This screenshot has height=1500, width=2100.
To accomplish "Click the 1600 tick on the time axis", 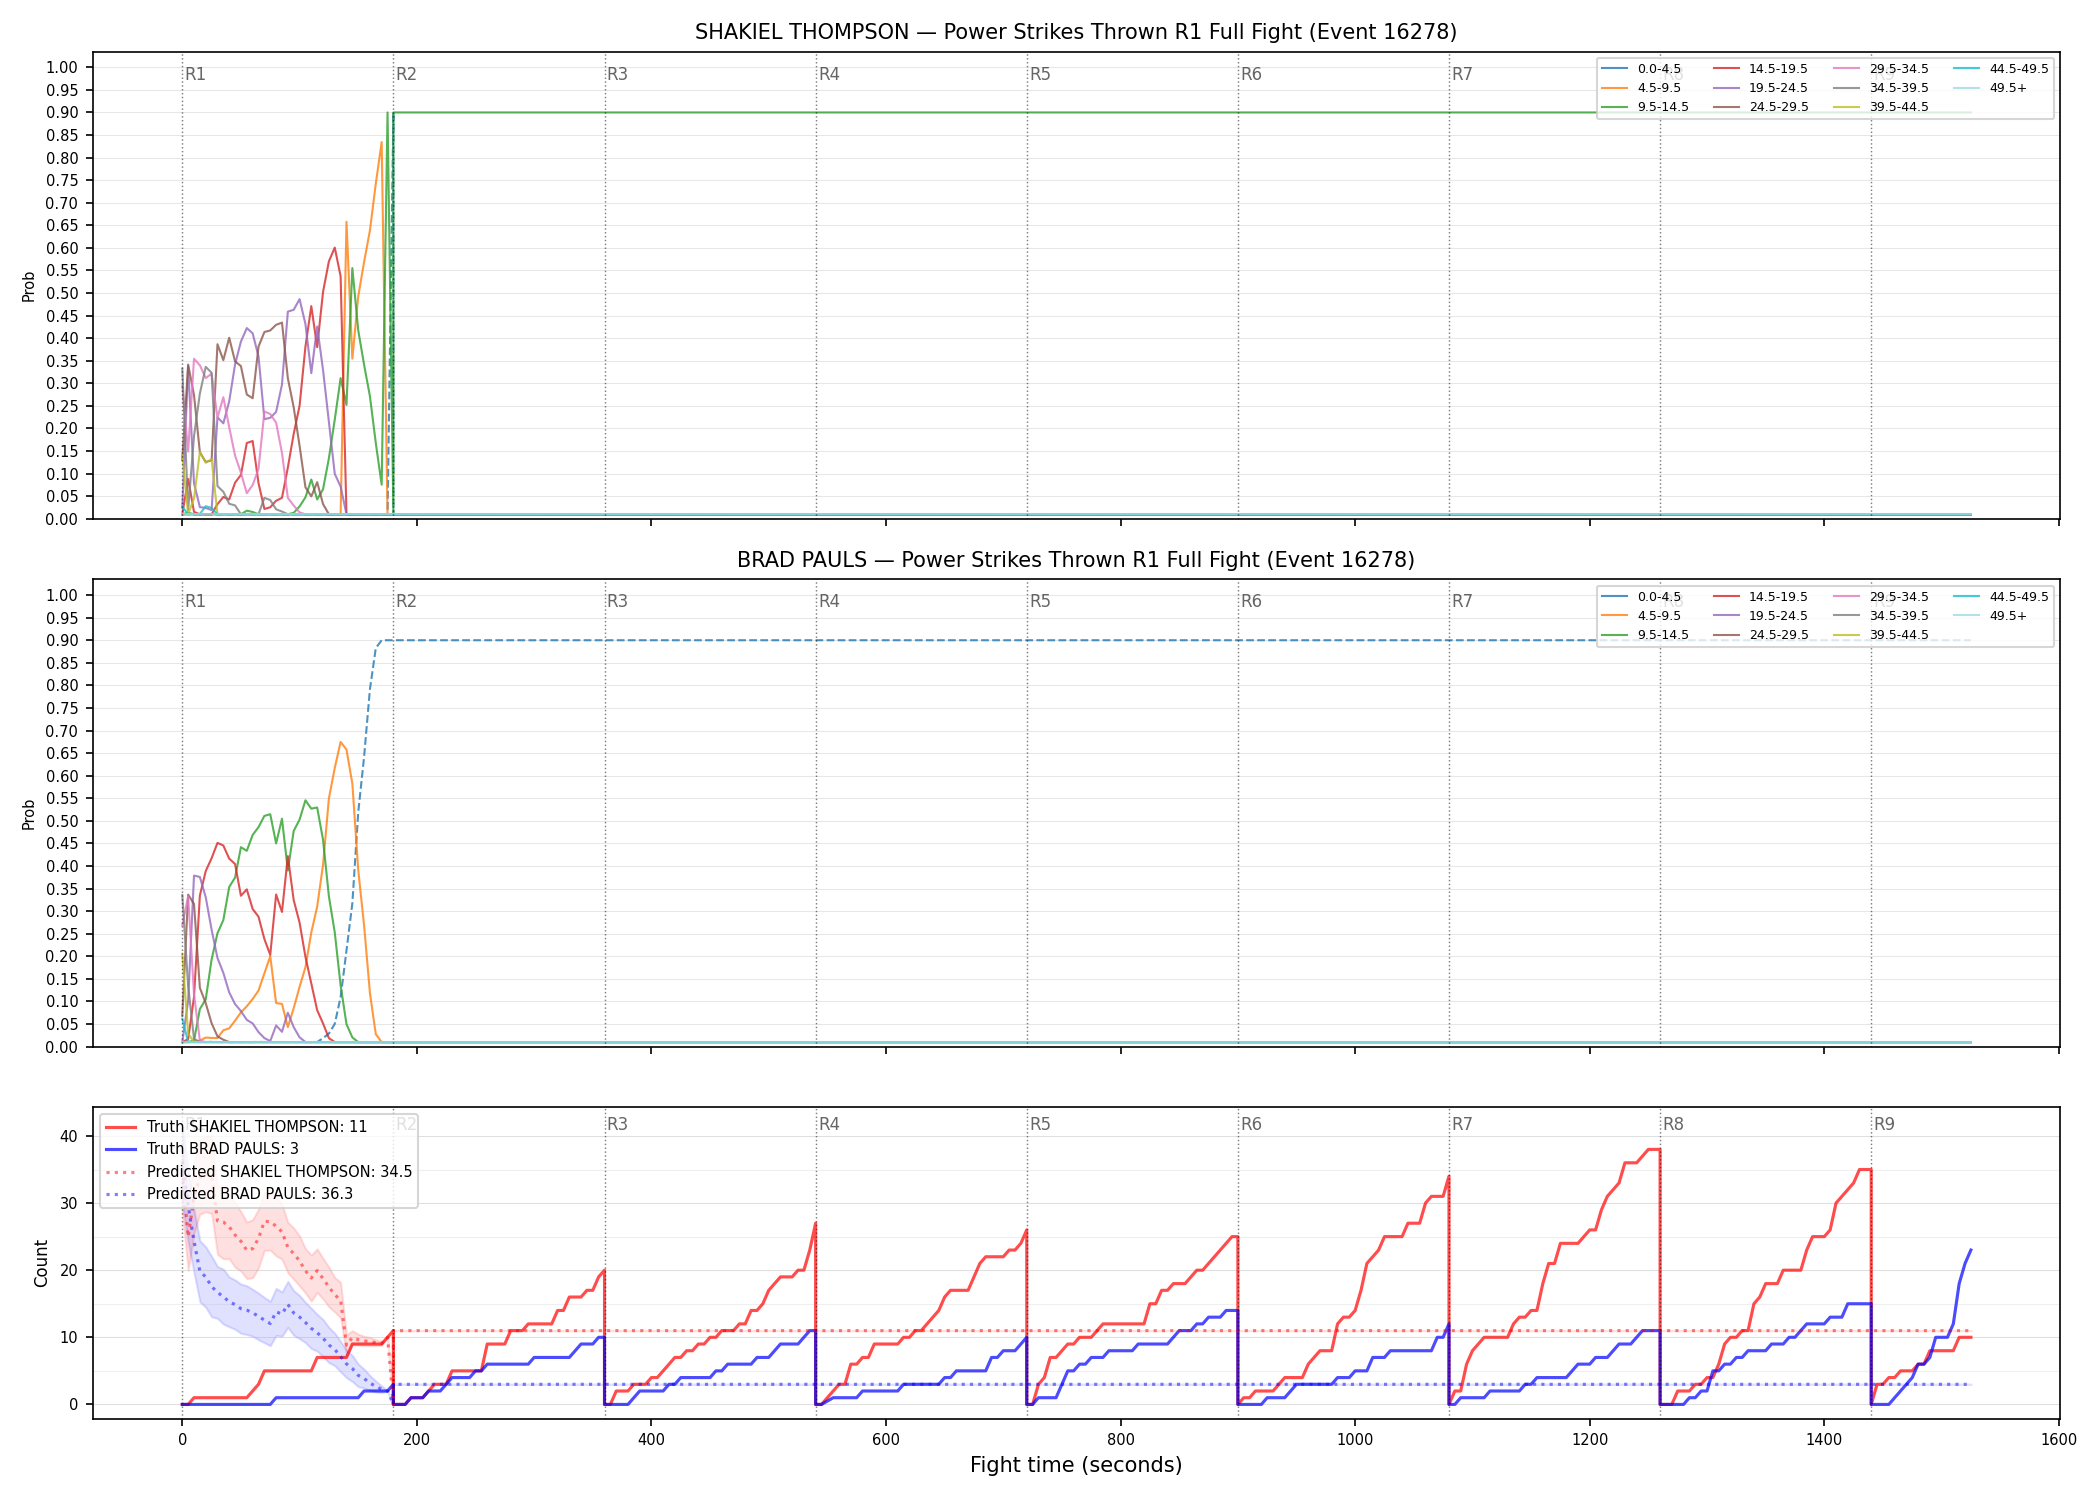I will pos(2059,1440).
